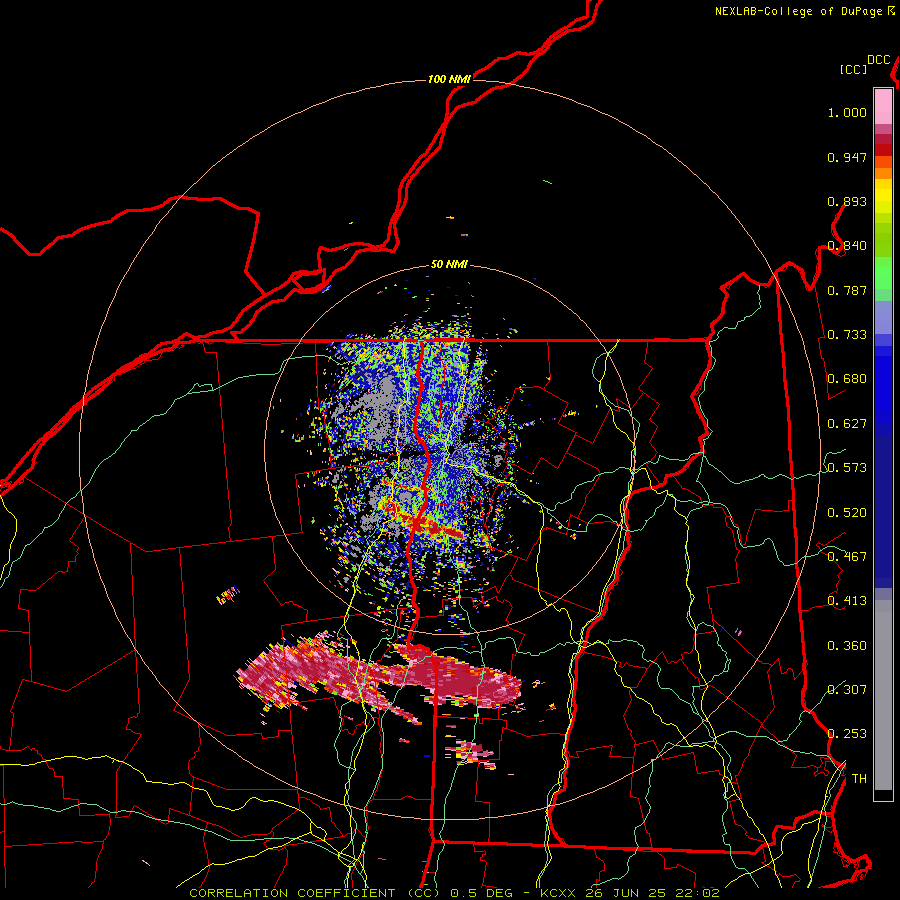Screen dimensions: 900x900
Task: Select the 0.947 legend value
Action: pos(847,157)
